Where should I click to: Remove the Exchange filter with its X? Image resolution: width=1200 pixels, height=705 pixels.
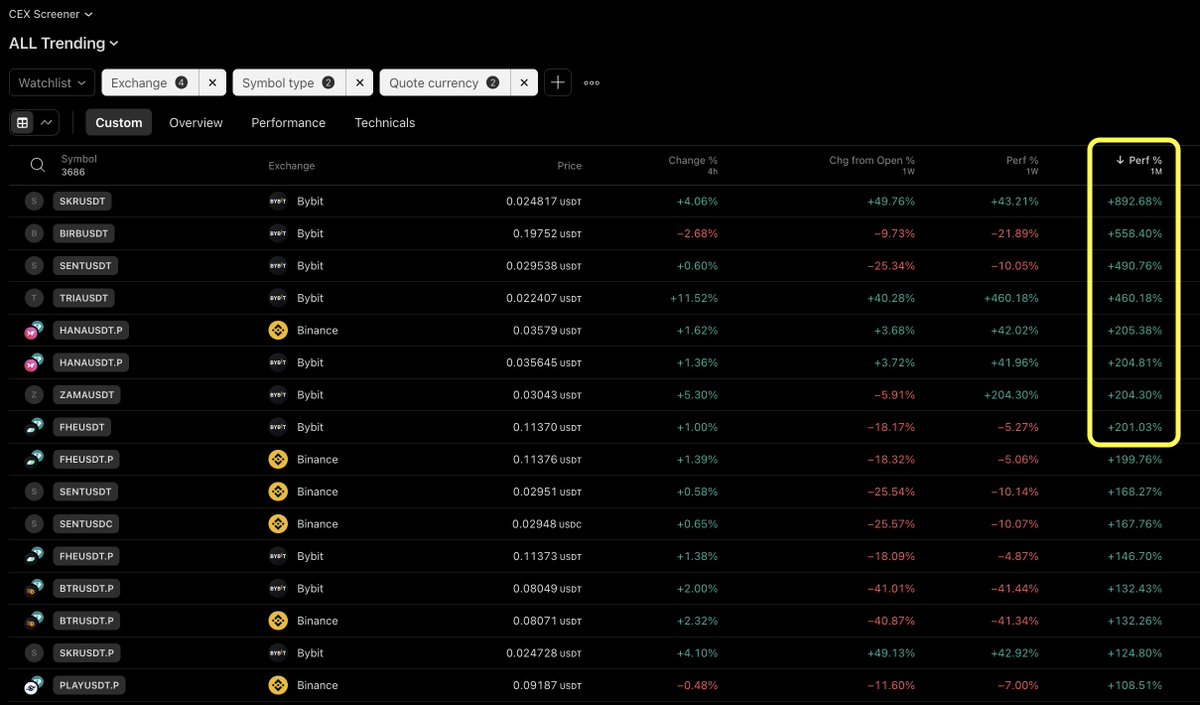pos(212,83)
